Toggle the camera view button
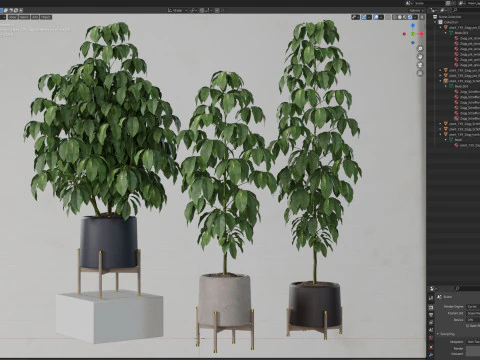 point(420,65)
